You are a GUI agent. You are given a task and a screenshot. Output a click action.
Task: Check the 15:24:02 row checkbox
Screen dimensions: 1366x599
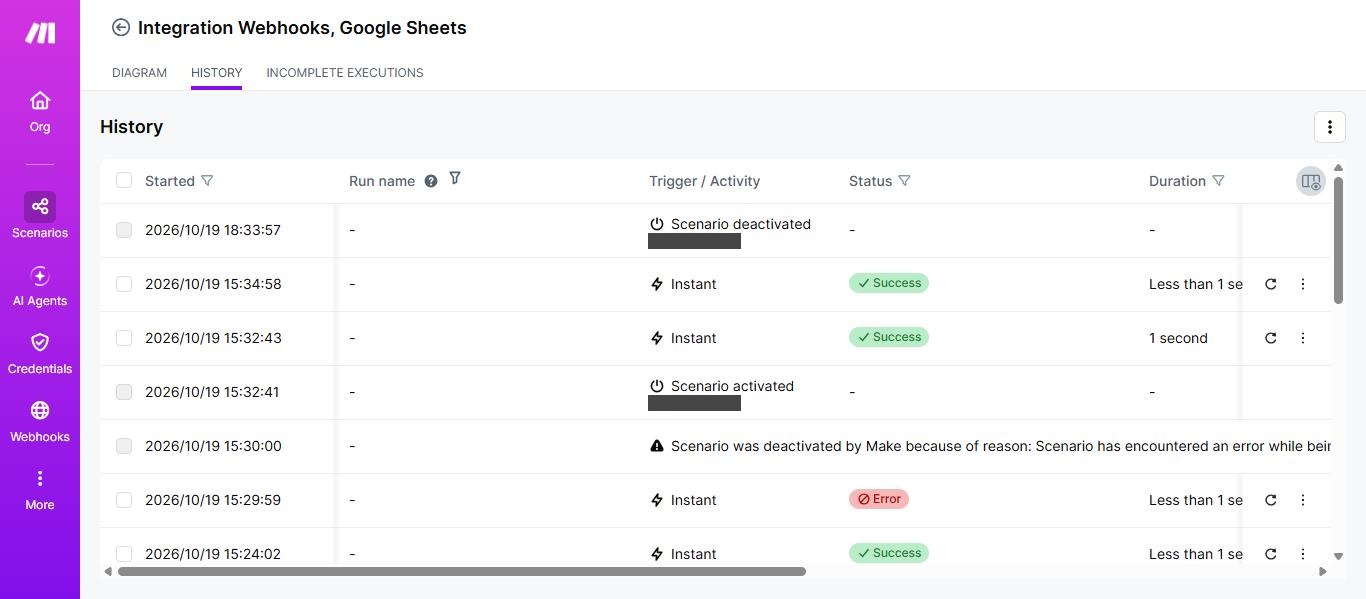(x=124, y=554)
